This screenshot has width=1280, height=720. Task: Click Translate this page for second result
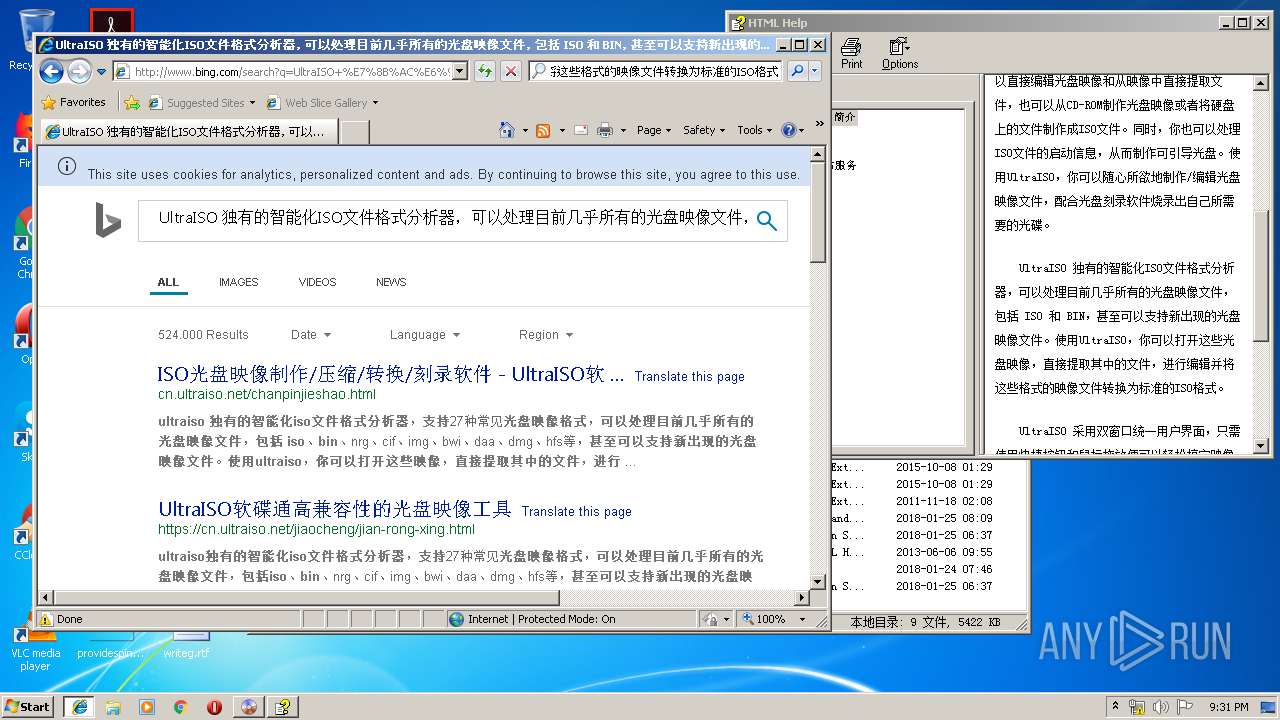click(x=576, y=511)
